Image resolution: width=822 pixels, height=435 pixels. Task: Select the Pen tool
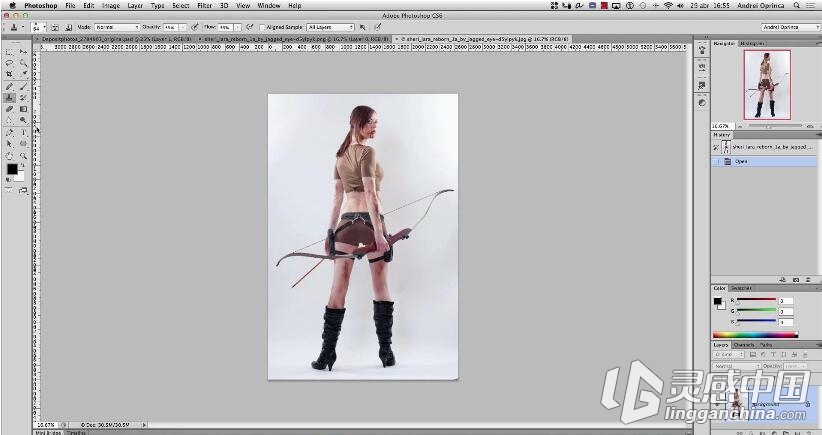[9, 133]
